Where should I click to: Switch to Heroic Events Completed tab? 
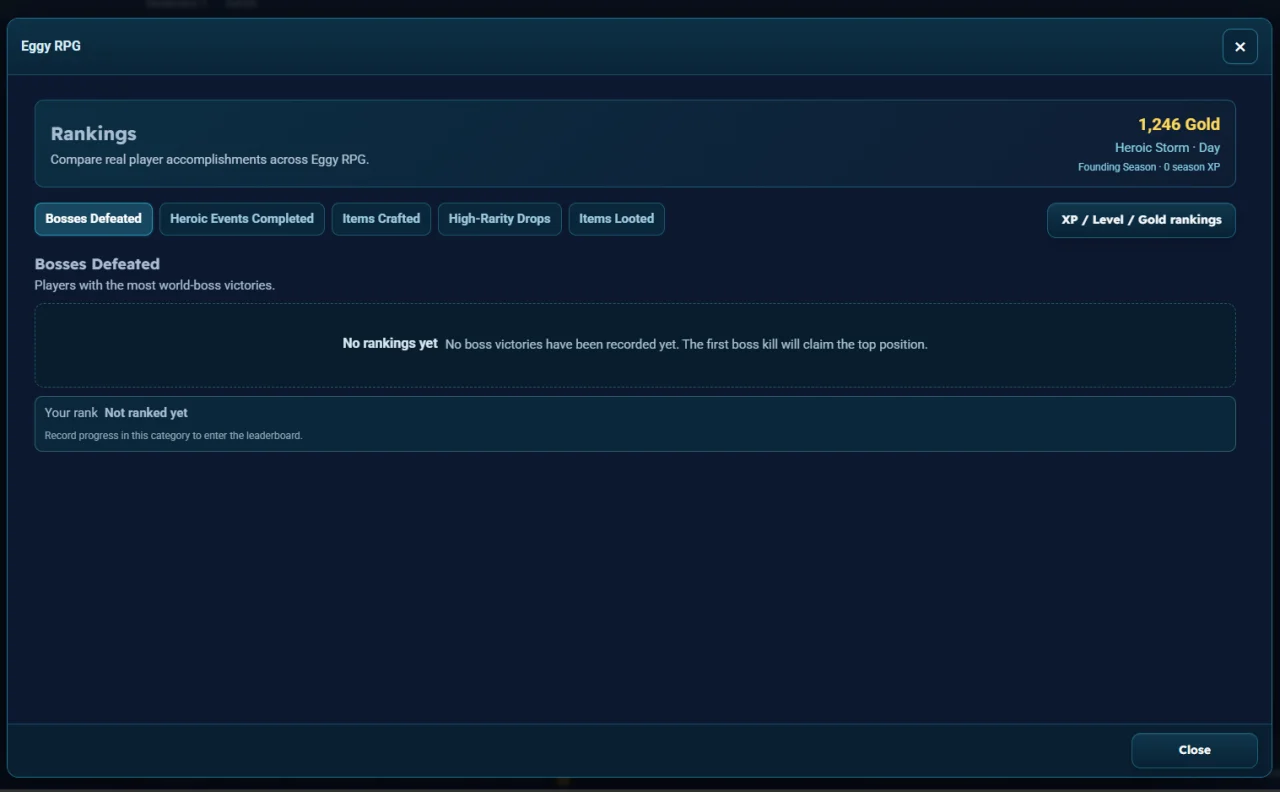242,219
